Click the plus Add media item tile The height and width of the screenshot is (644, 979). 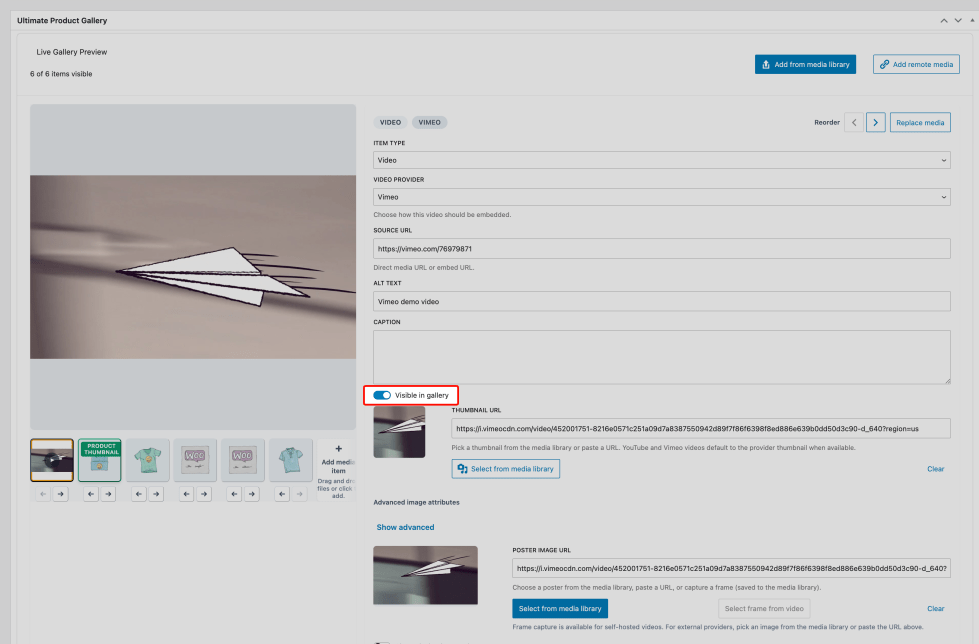click(x=338, y=460)
